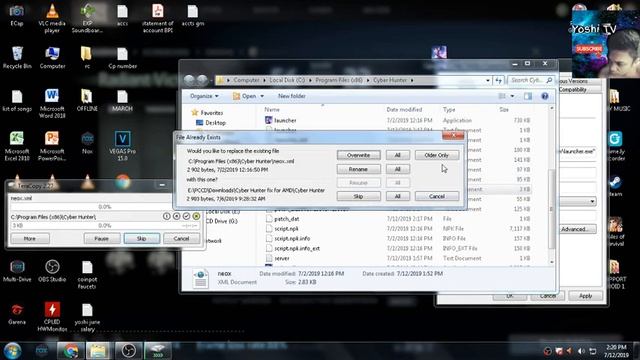Screen dimensions: 640x360
Task: Click TeraCopy current file progress bar
Action: 104,207
